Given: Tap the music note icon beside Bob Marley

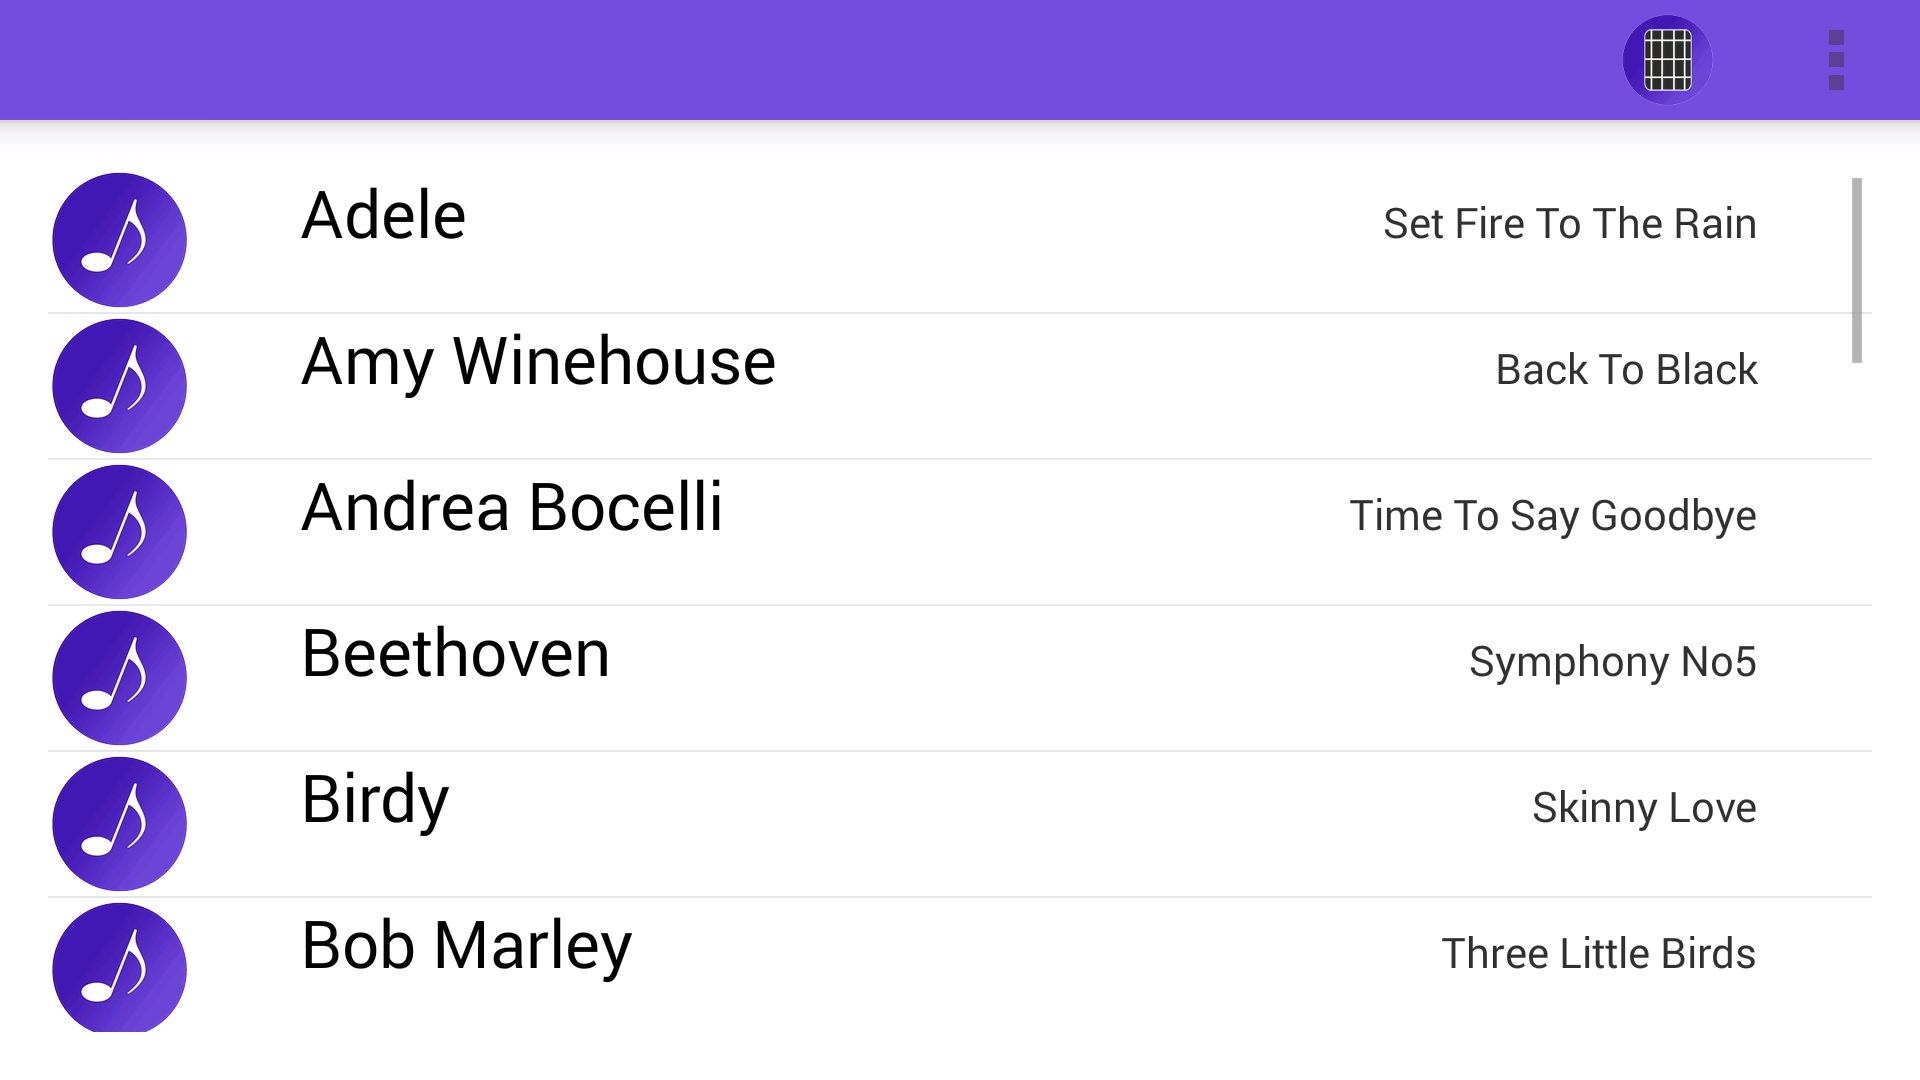Looking at the screenshot, I should [x=119, y=968].
